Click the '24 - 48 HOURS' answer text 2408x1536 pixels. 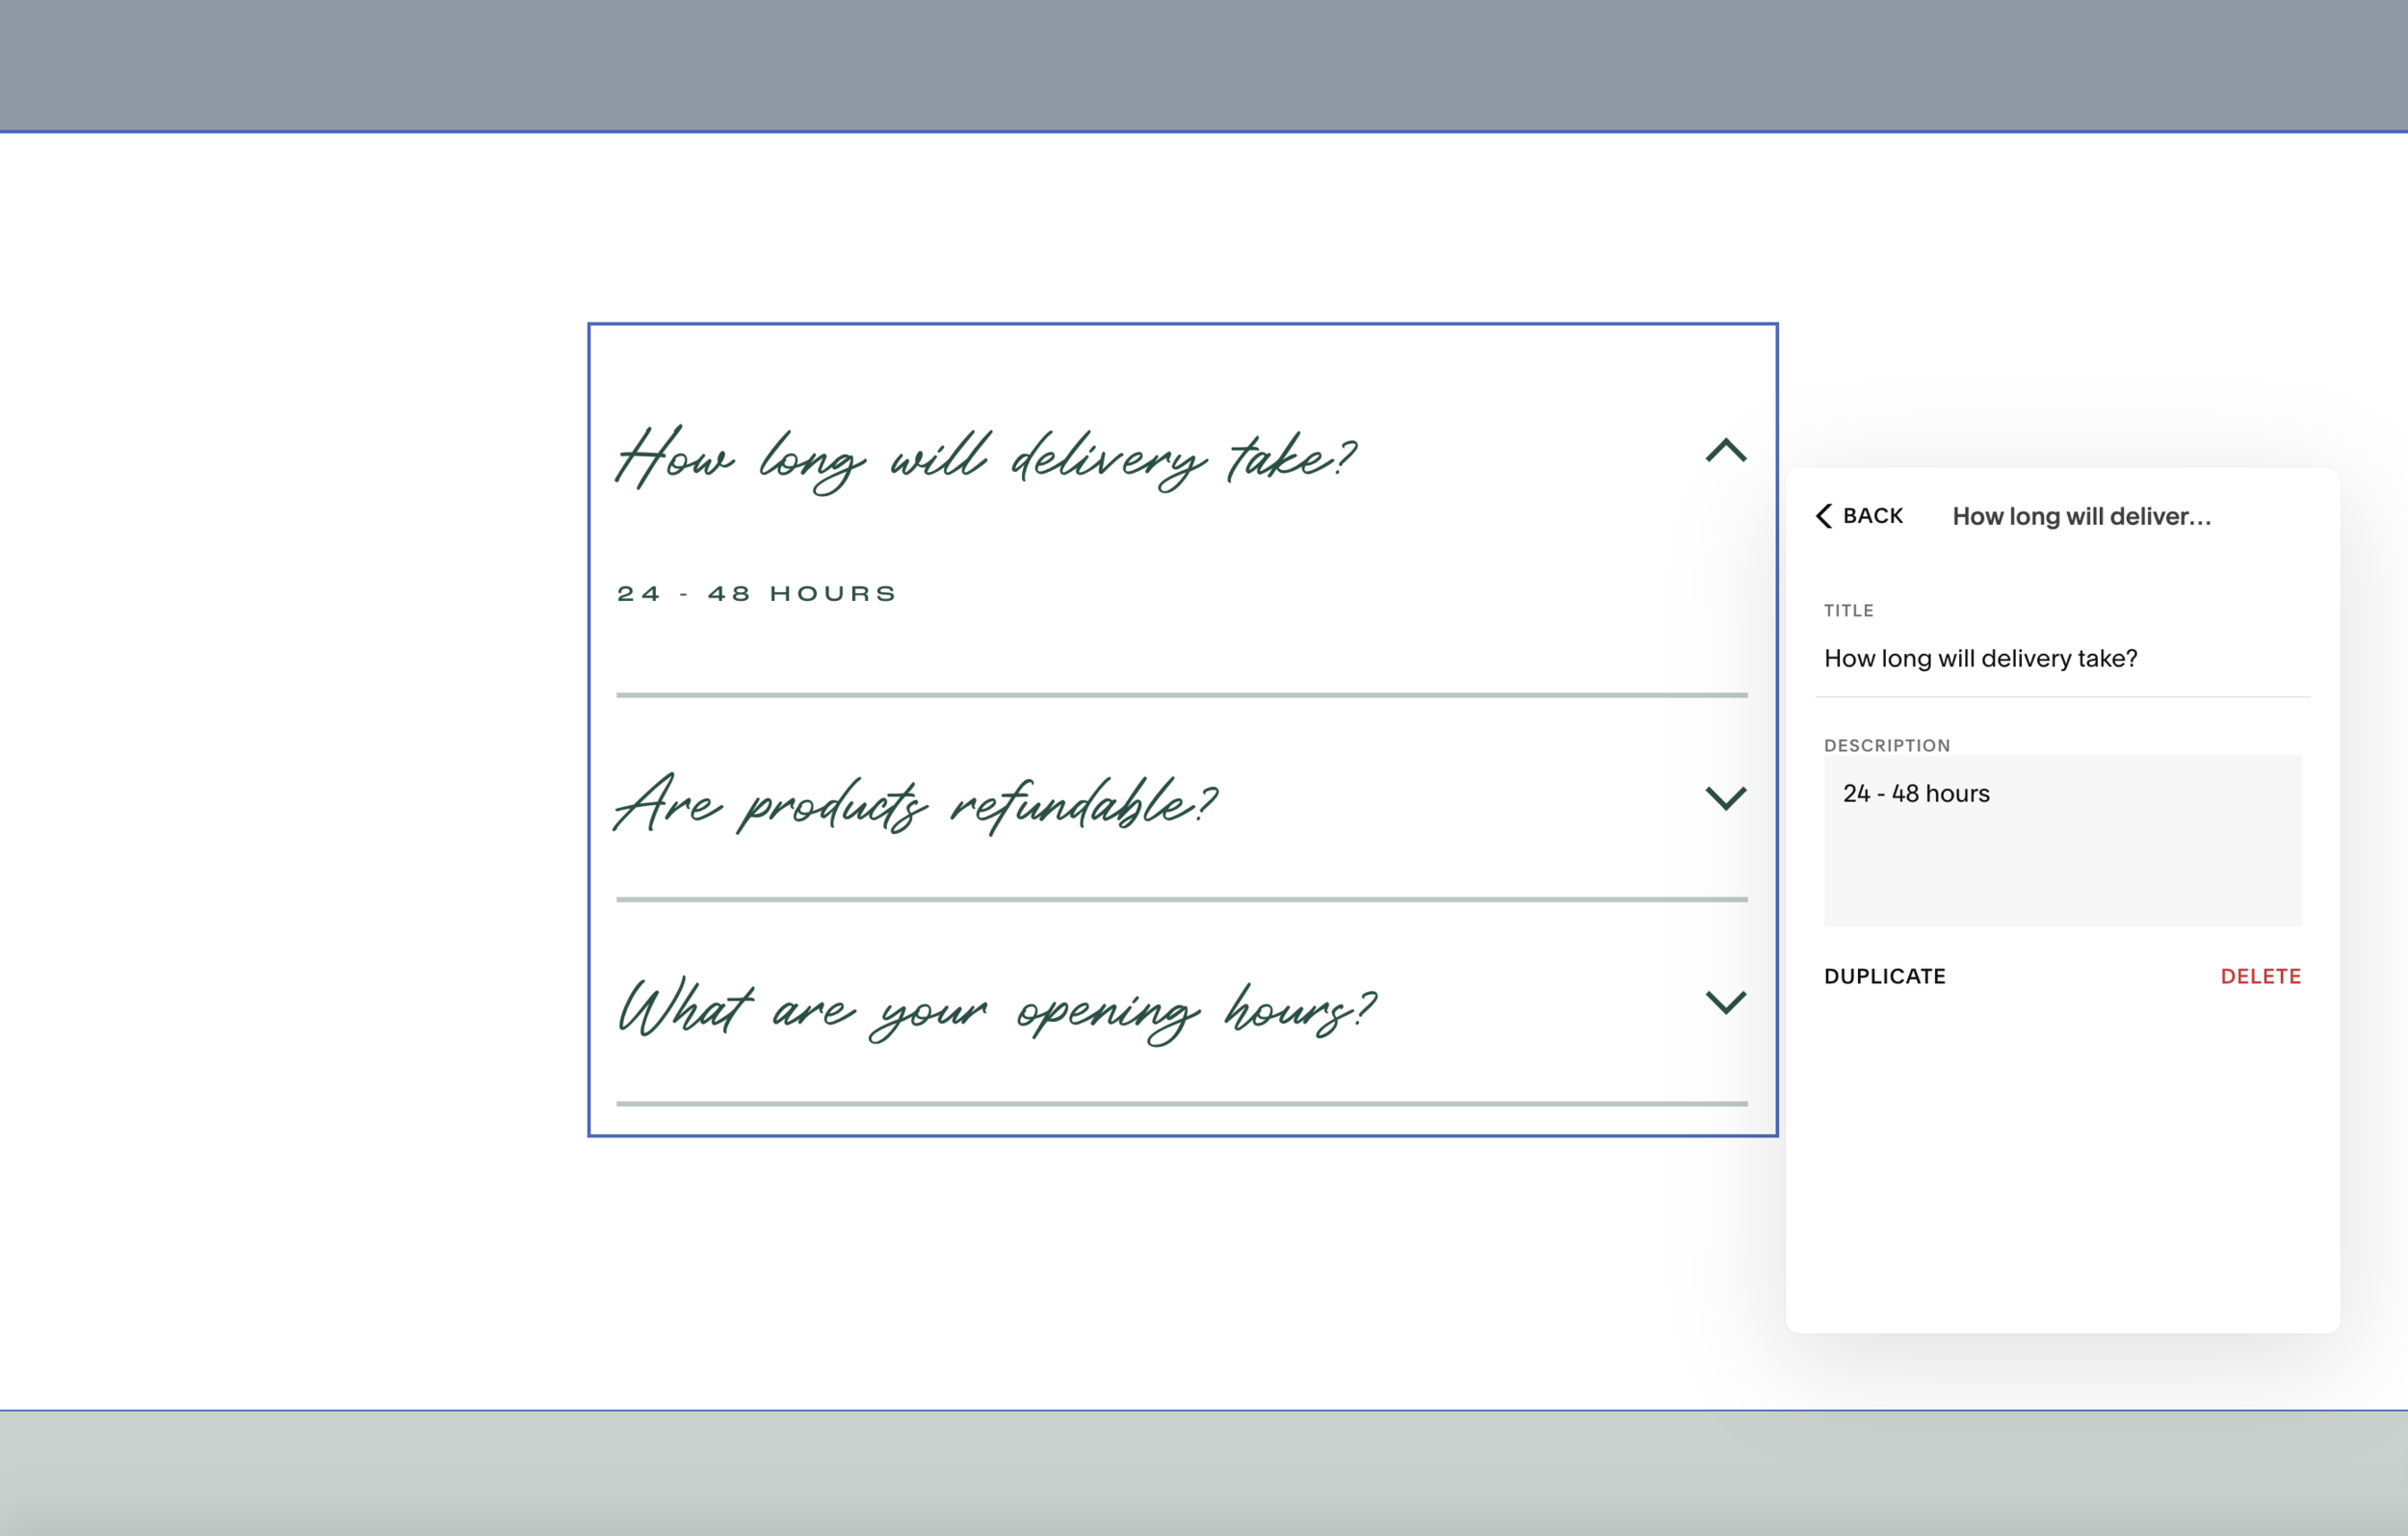coord(756,594)
